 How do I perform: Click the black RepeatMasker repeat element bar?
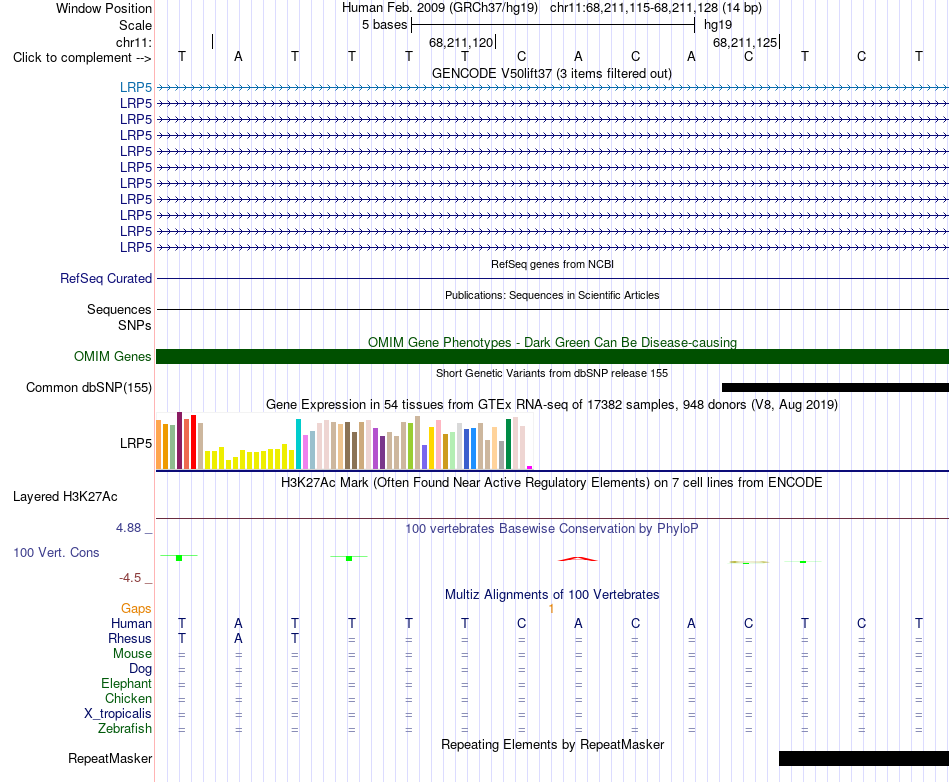(863, 758)
